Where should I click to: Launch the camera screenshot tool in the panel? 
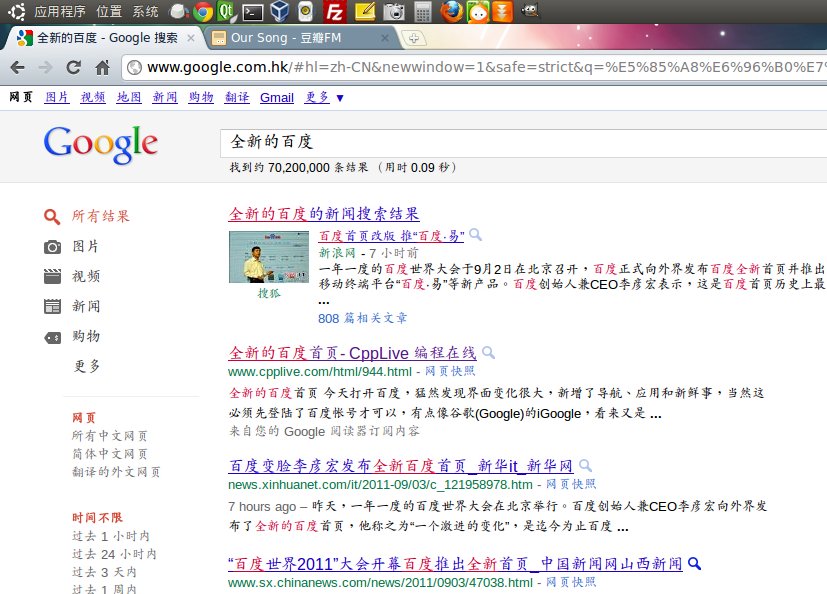pos(393,11)
